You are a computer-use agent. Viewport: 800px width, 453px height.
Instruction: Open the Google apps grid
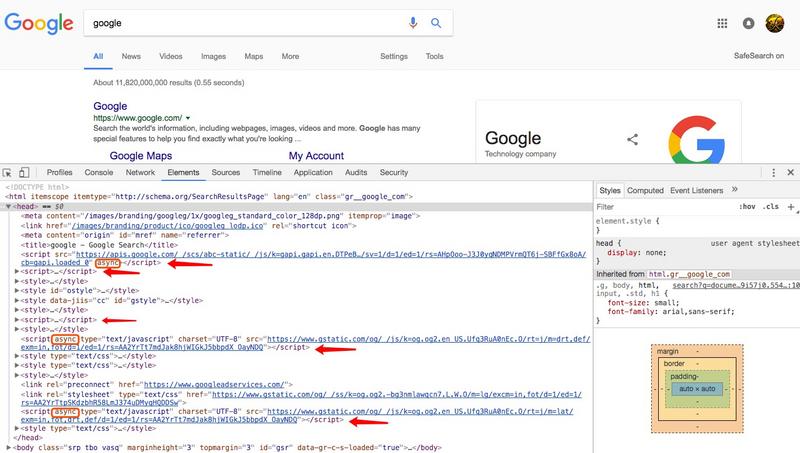coord(722,23)
